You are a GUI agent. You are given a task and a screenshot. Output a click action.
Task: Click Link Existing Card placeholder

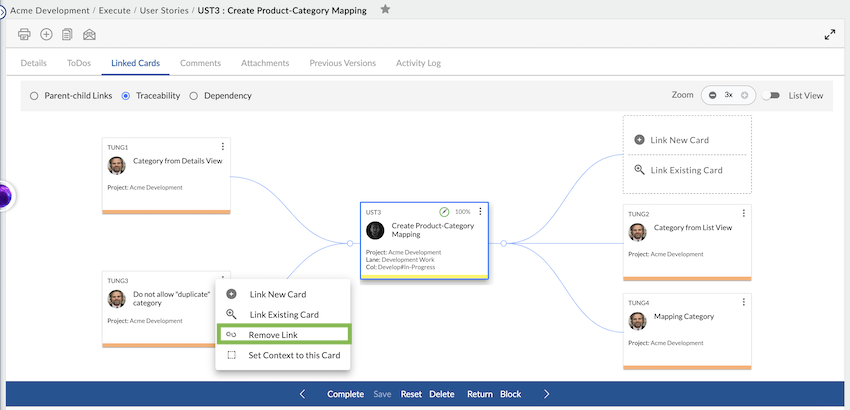[686, 170]
